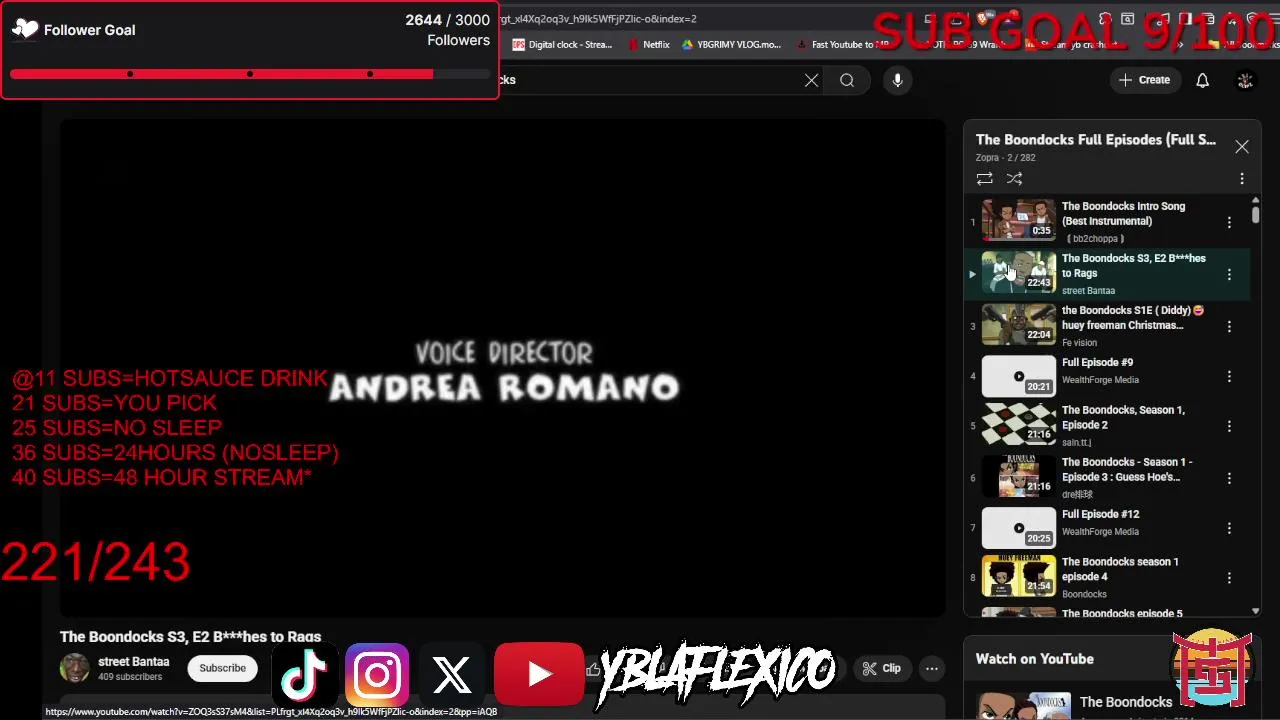Play checkered Season 1, Episode 2 thumbnail
Screen dimensions: 1280x720
(x=1018, y=424)
